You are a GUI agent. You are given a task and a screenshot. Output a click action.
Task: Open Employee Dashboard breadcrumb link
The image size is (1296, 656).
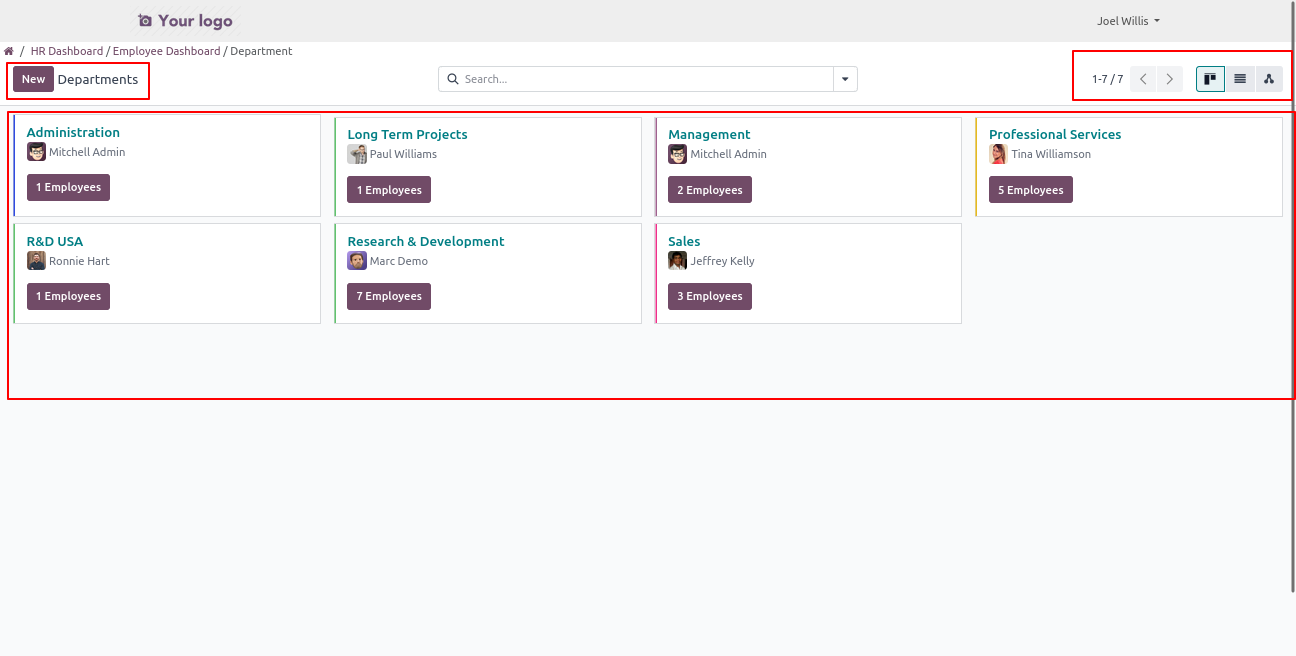(166, 51)
